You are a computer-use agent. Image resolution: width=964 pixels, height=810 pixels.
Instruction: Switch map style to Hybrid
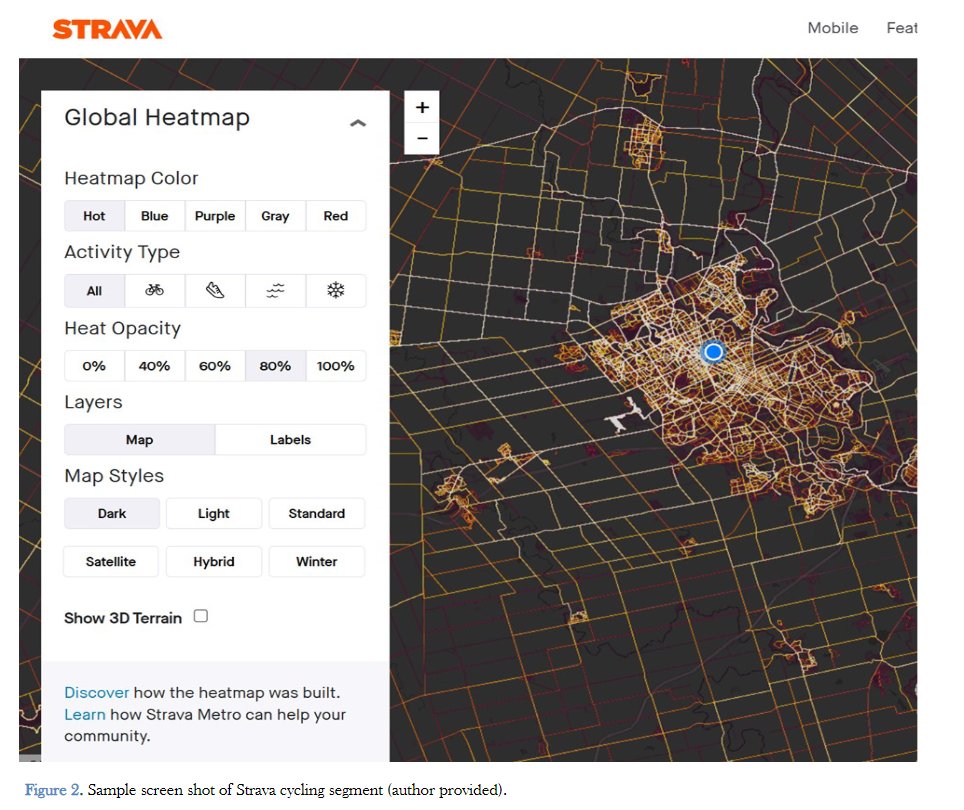tap(213, 561)
